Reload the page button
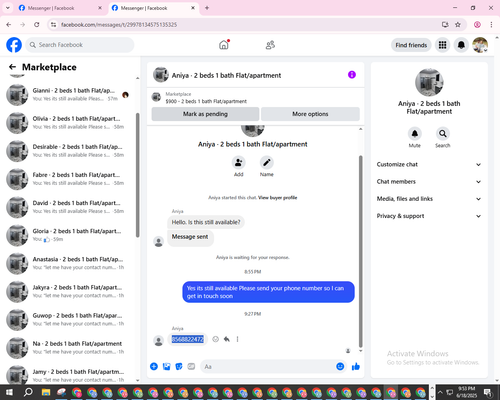This screenshot has height=400, width=500. coord(37,24)
